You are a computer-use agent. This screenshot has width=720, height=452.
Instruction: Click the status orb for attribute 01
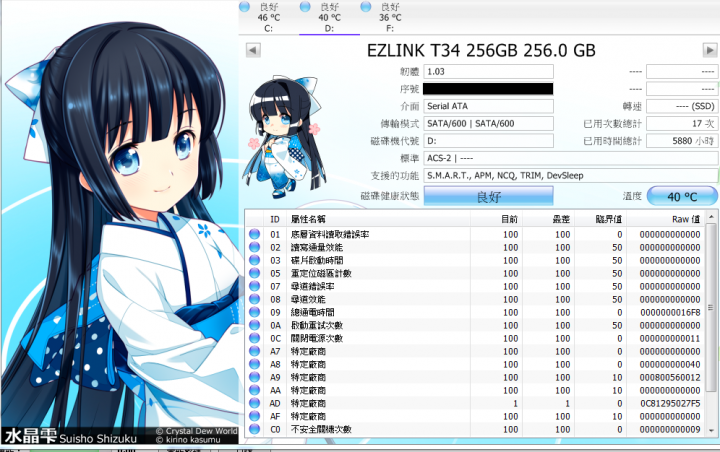(254, 234)
